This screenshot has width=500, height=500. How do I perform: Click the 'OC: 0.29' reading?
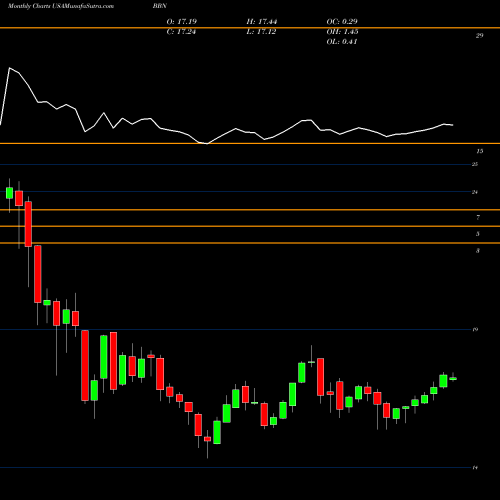point(342,22)
